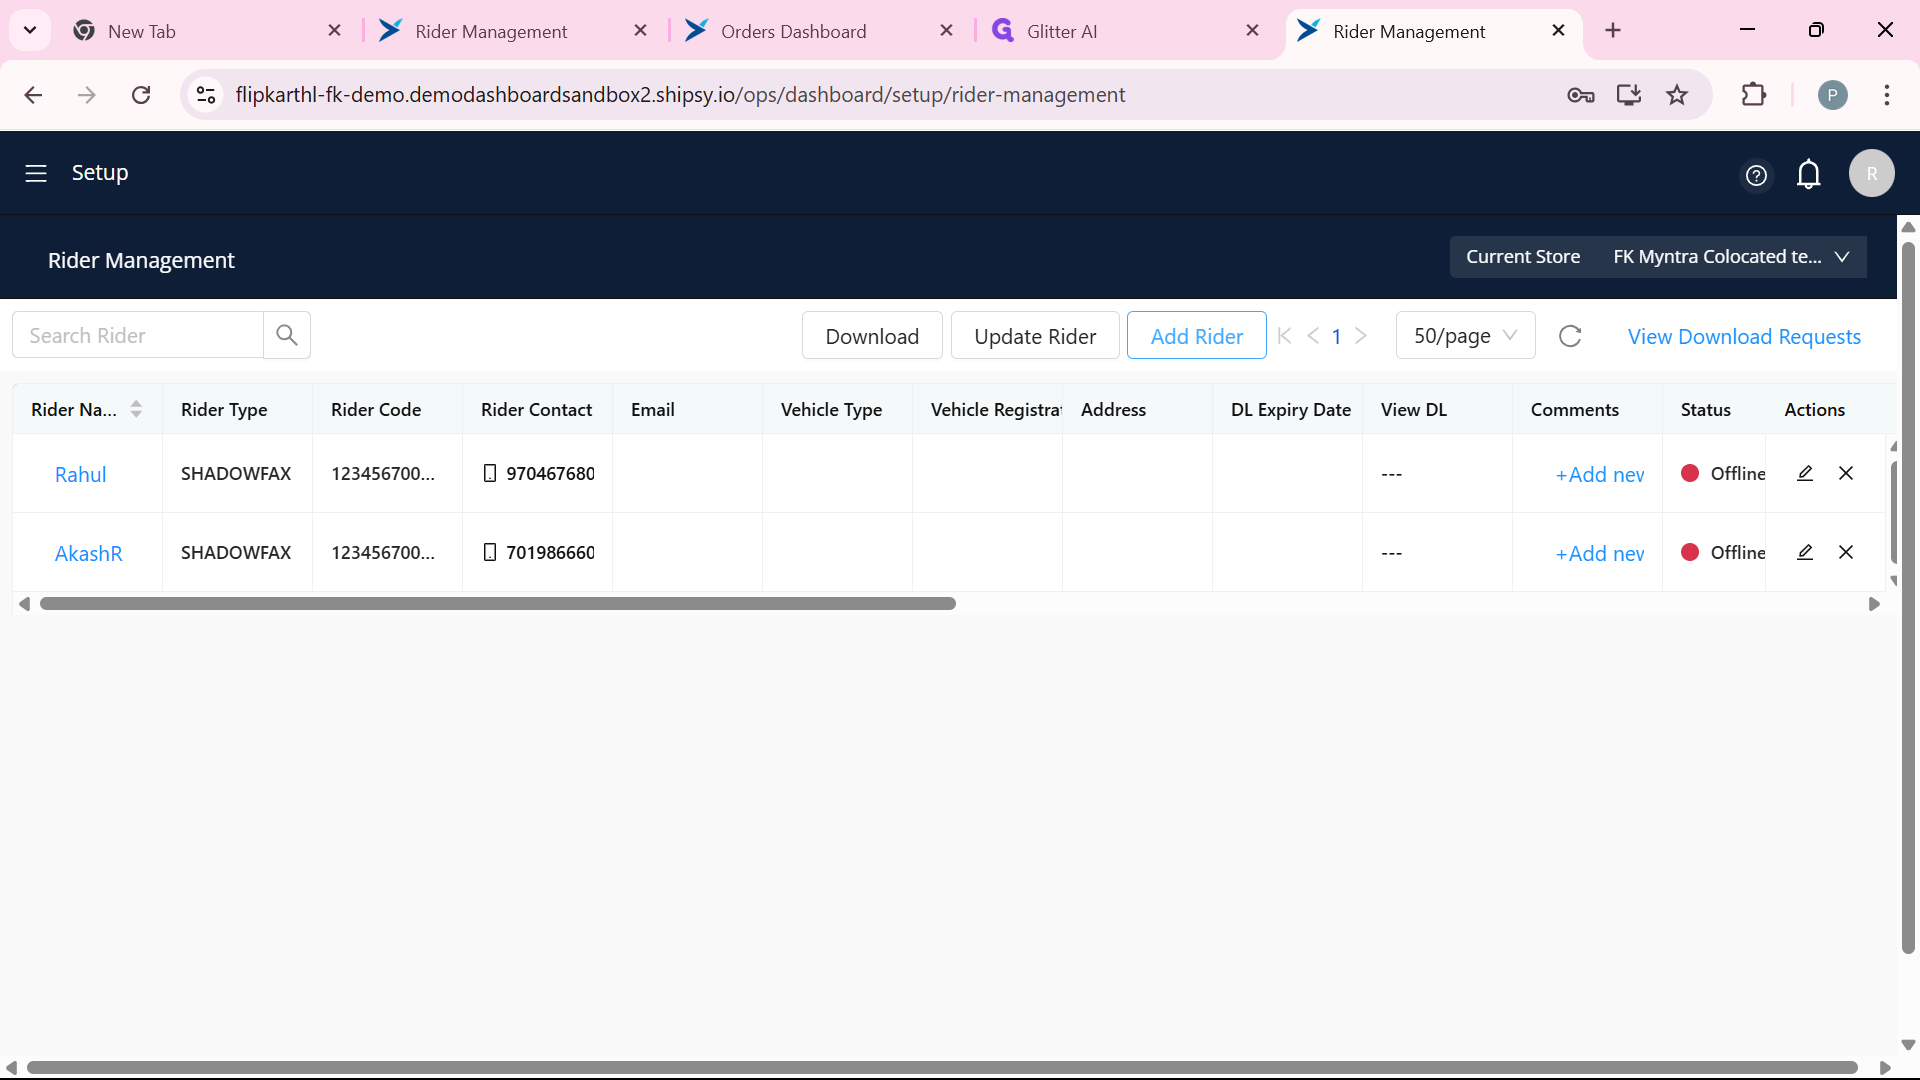Close the Orders Dashboard tab
The height and width of the screenshot is (1080, 1920).
pyautogui.click(x=946, y=31)
